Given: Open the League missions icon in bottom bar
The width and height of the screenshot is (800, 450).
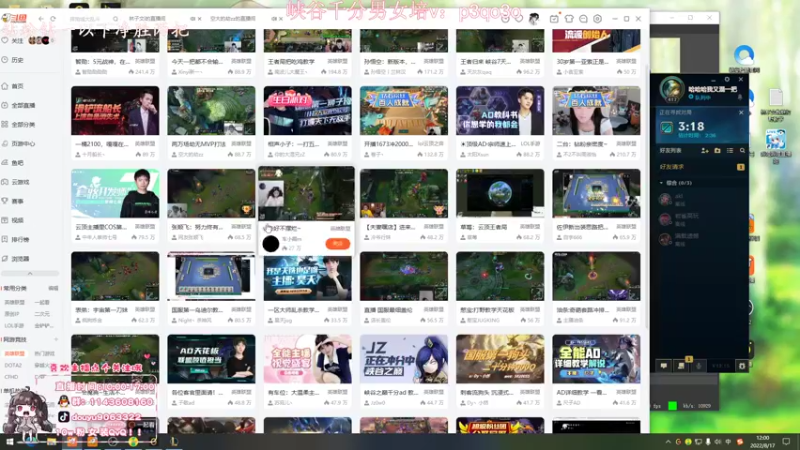Looking at the screenshot, I should (681, 366).
